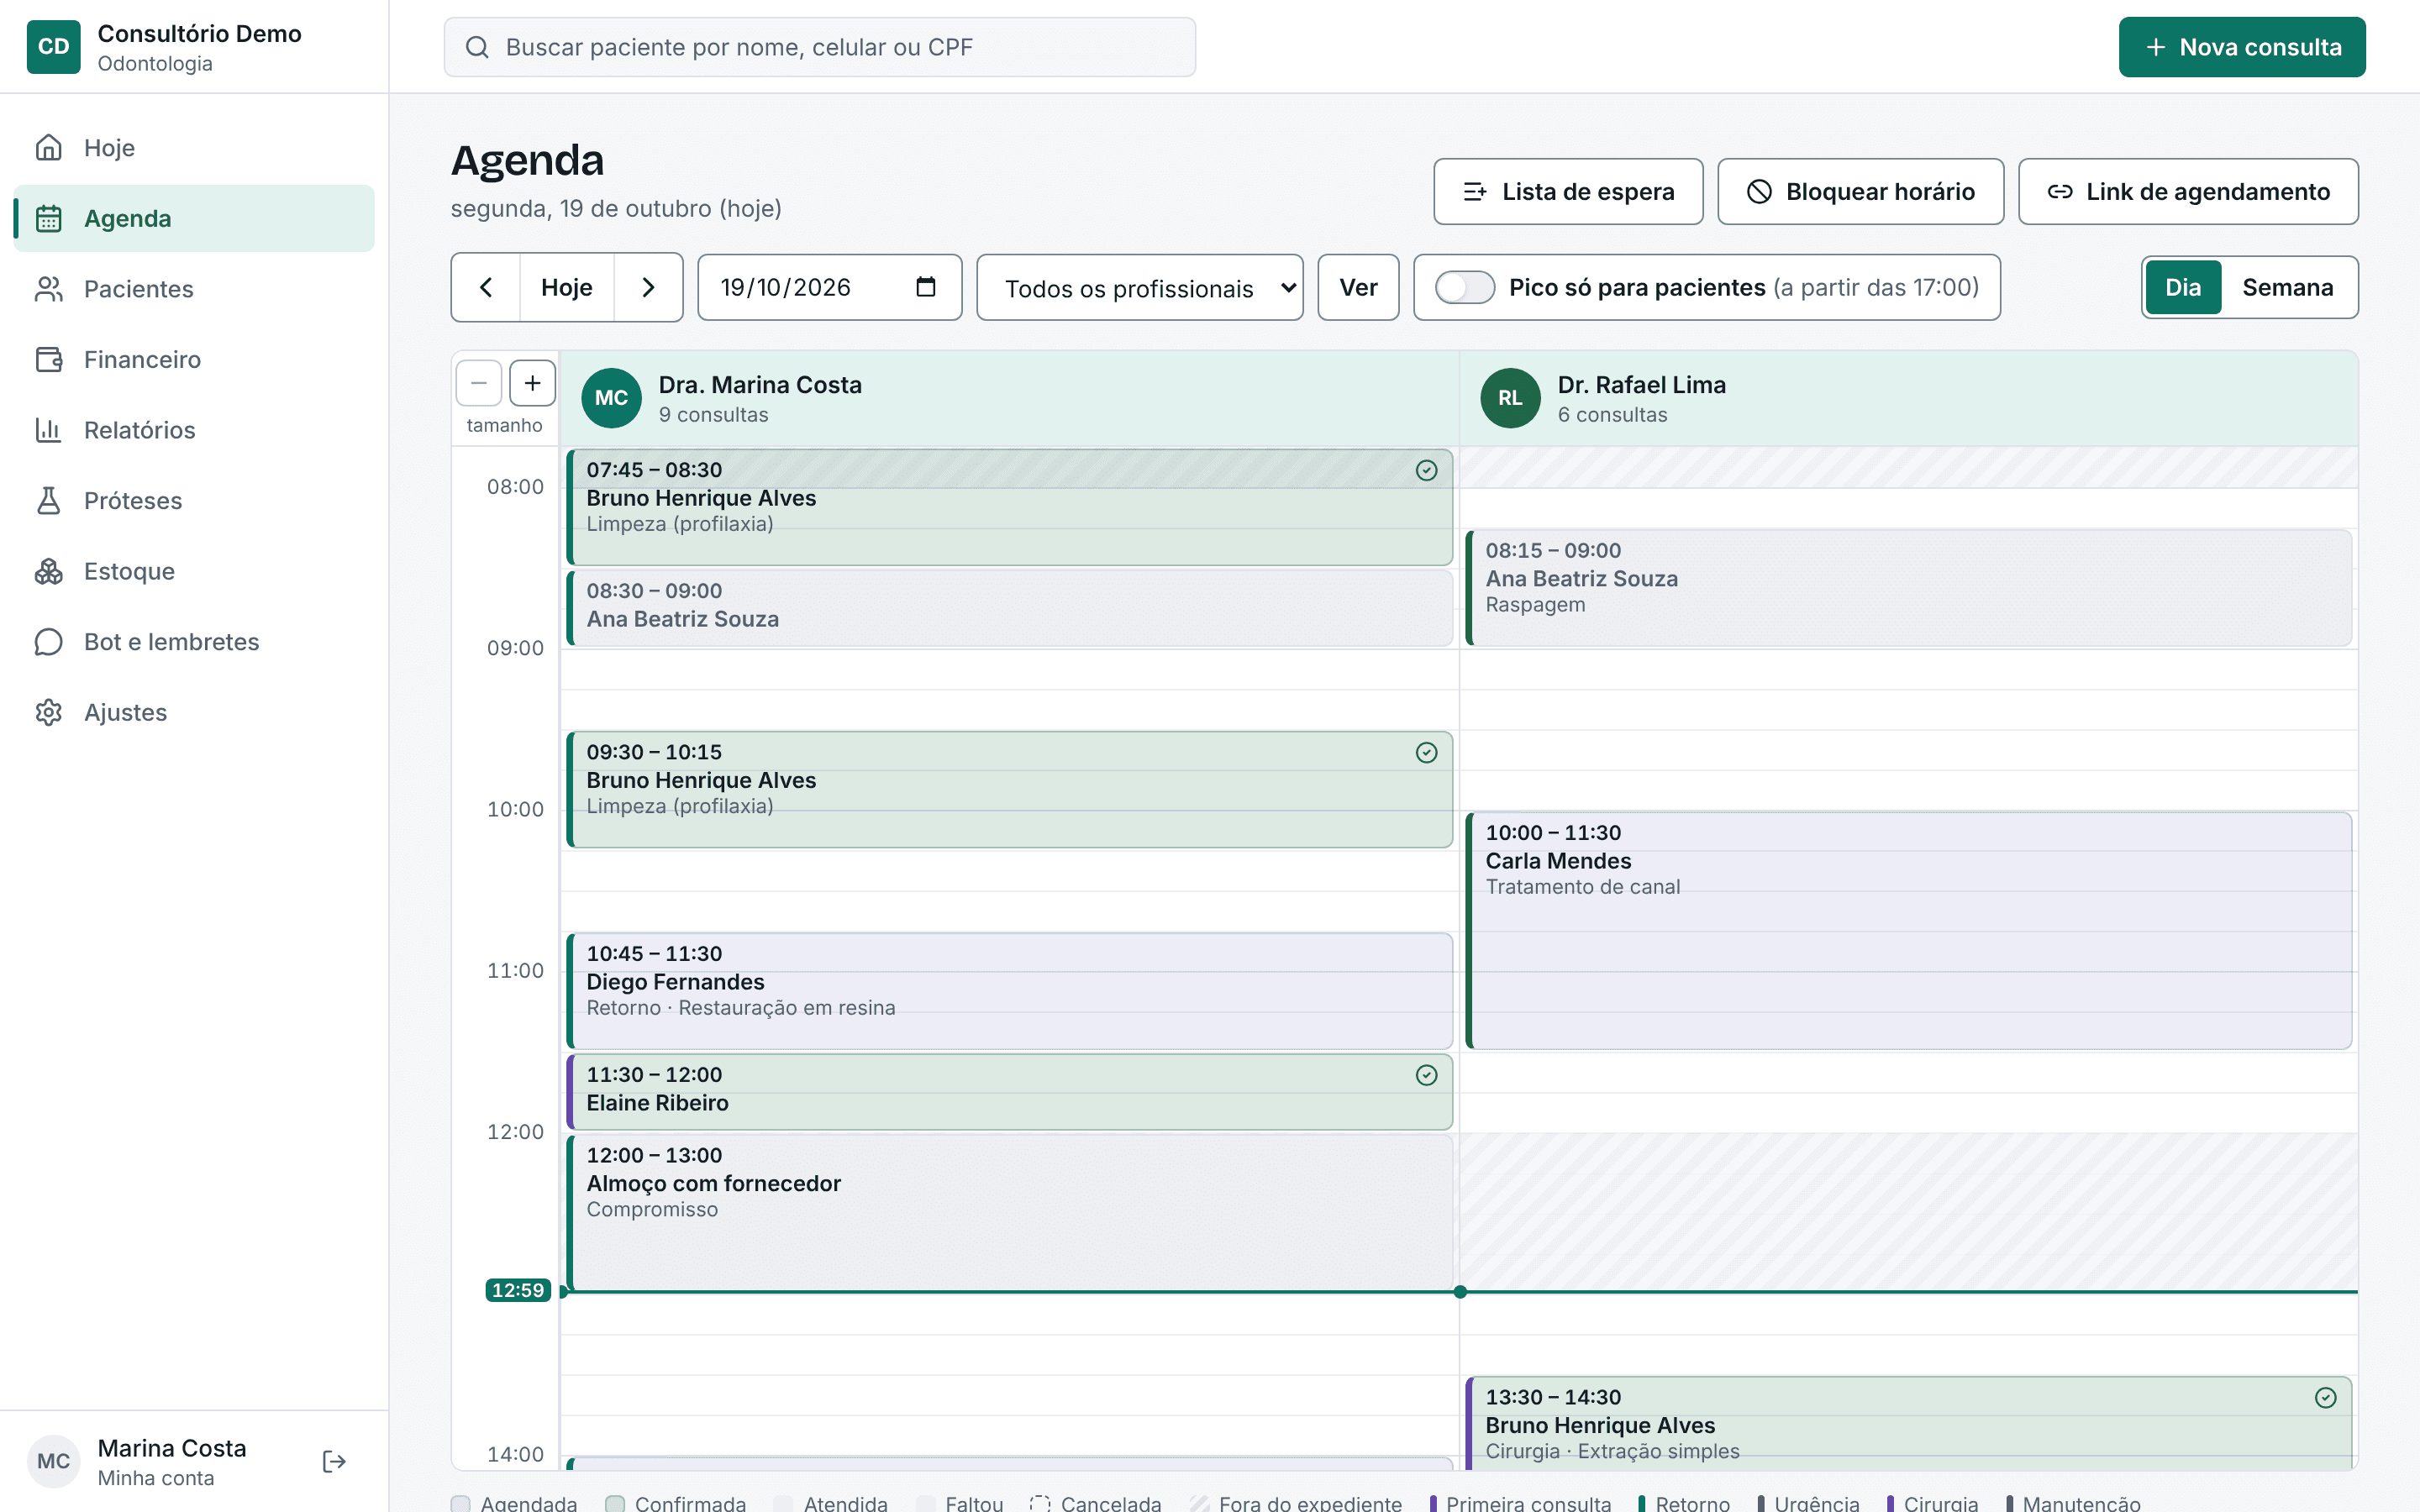The image size is (2420, 1512).
Task: Open Ajustes in the sidebar
Action: tap(194, 712)
